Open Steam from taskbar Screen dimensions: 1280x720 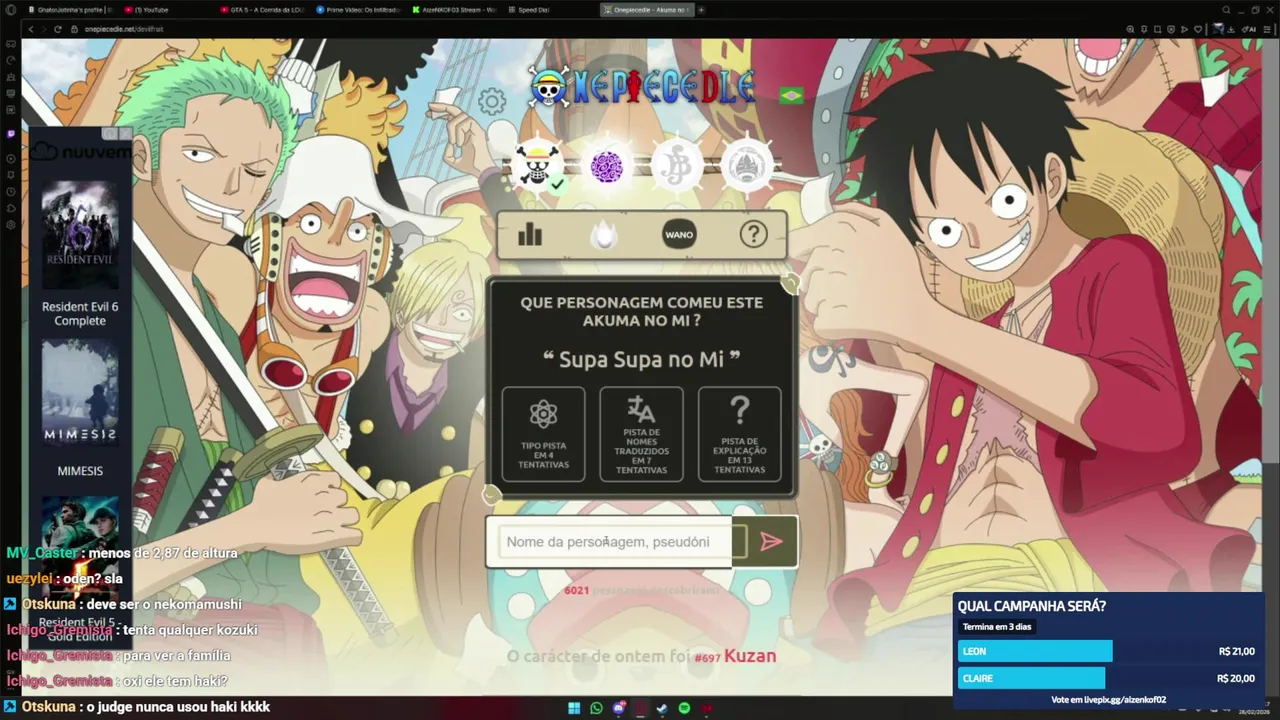click(662, 708)
